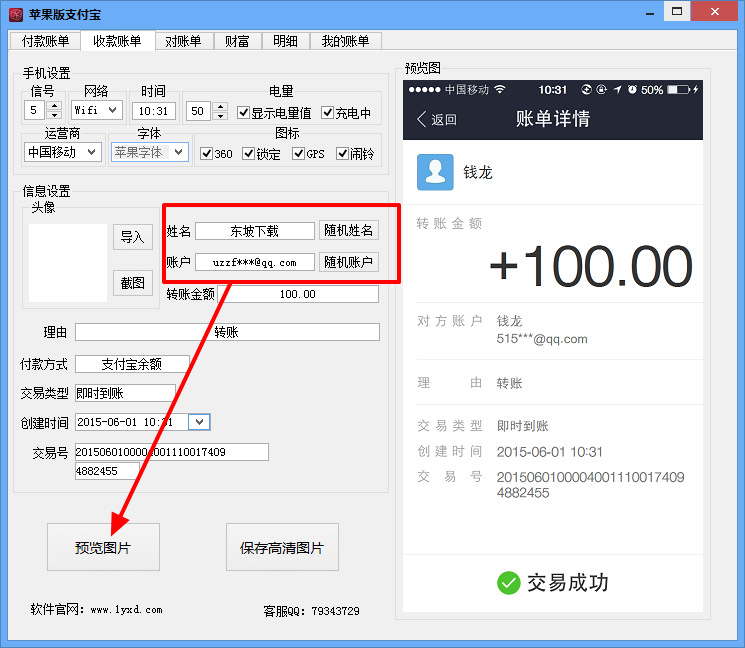Decrease the 信号 value with down arrow

(x=55, y=115)
